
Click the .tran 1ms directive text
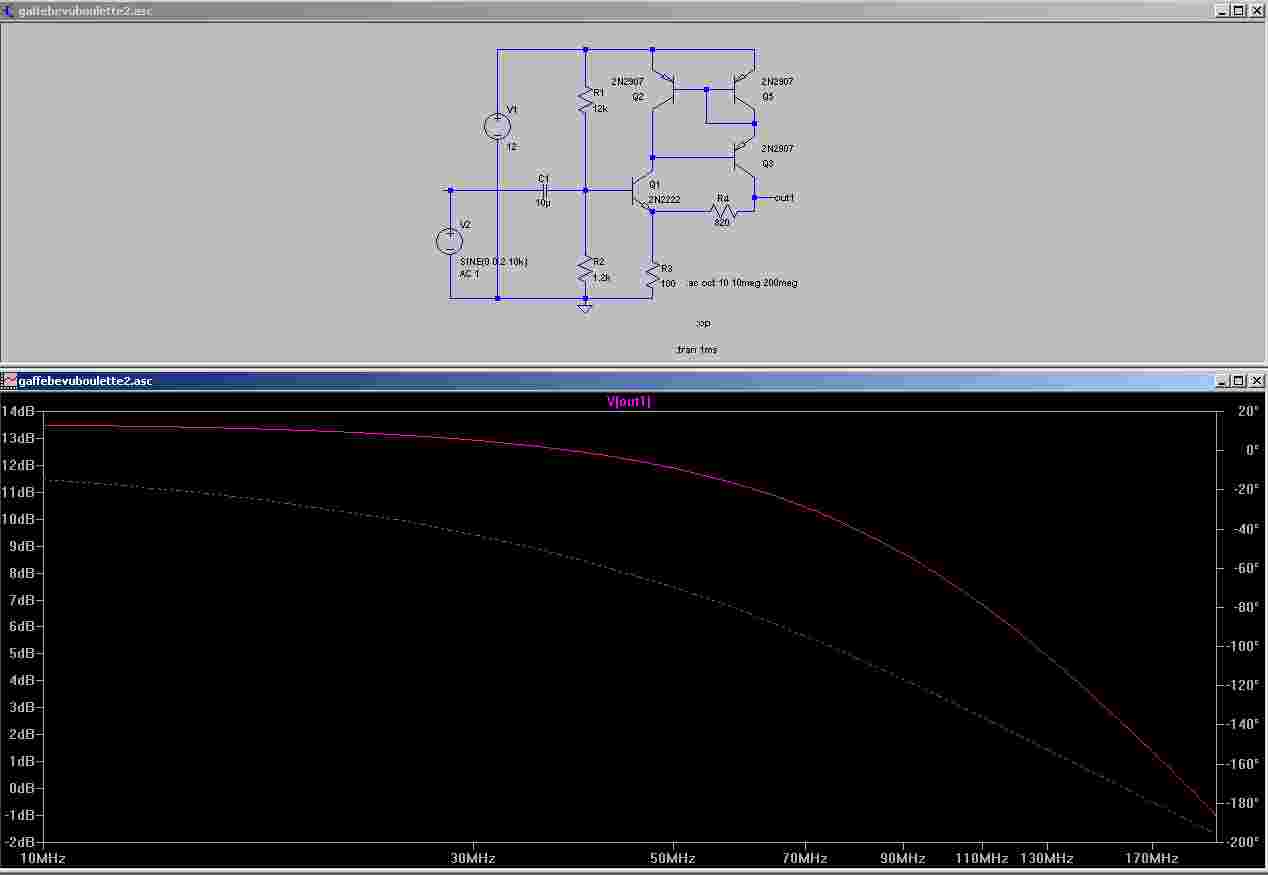click(696, 349)
